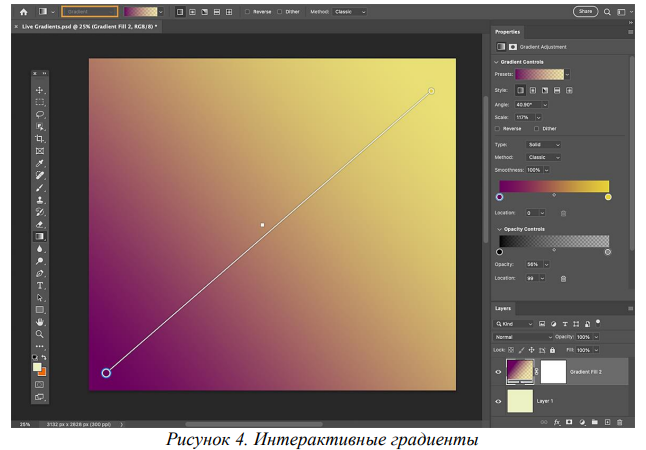This screenshot has width=646, height=450.
Task: Open the Type Solid dropdown
Action: pos(543,145)
